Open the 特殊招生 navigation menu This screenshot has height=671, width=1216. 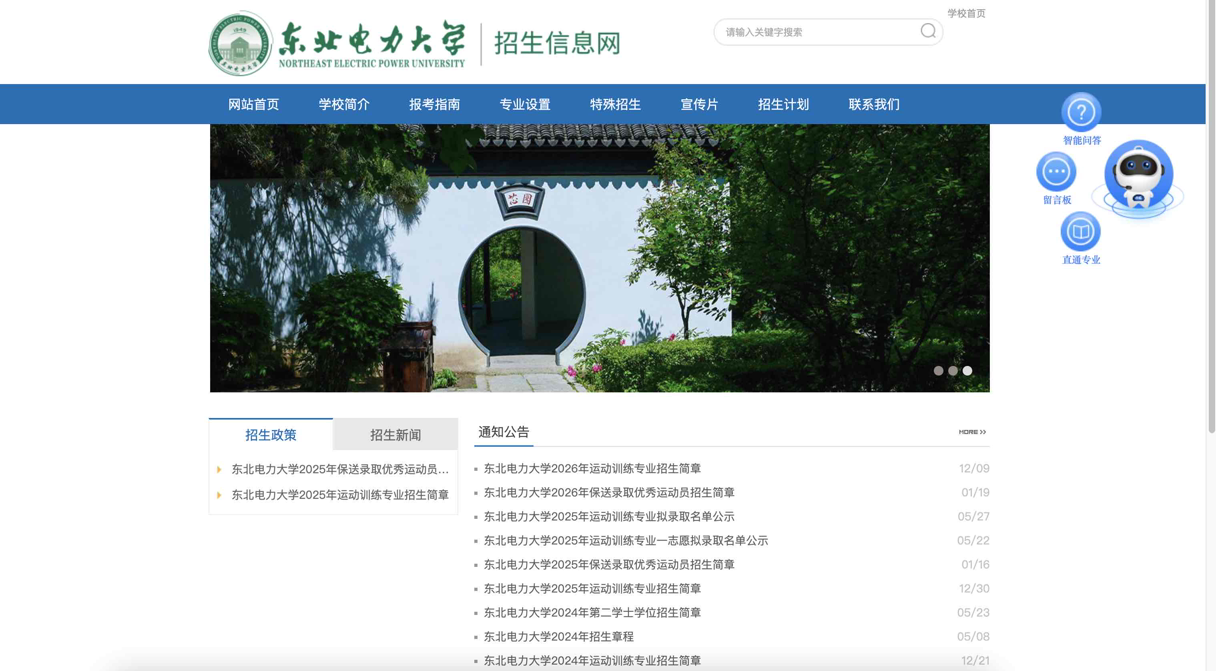point(615,105)
